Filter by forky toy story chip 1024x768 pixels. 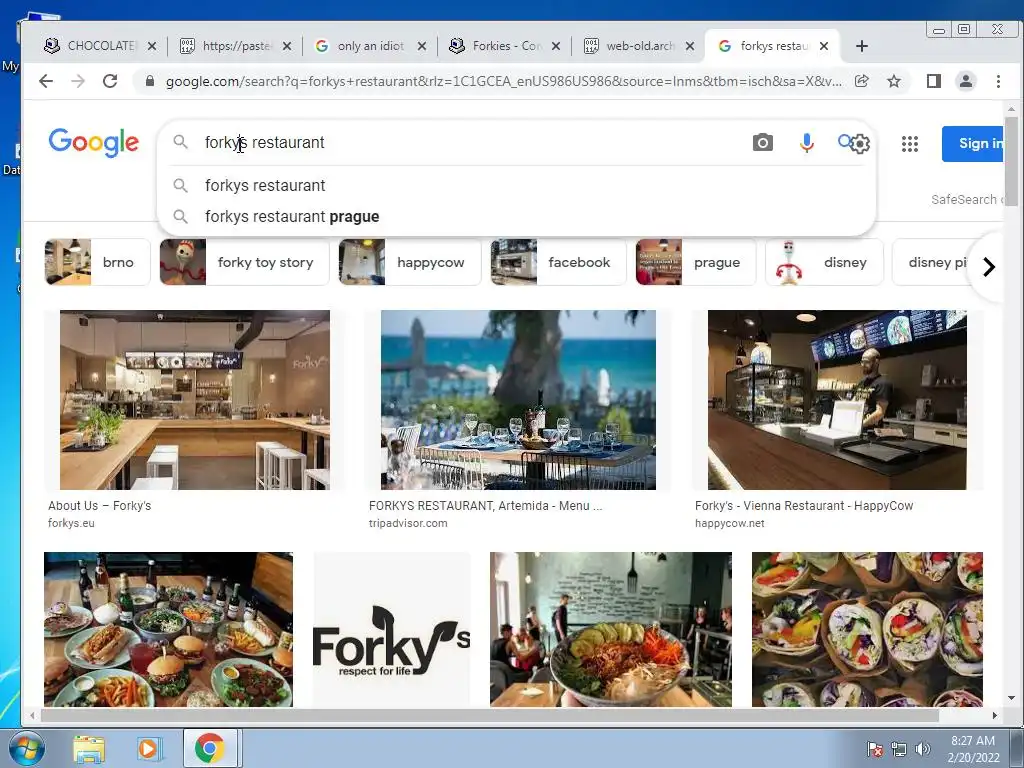[x=244, y=262]
